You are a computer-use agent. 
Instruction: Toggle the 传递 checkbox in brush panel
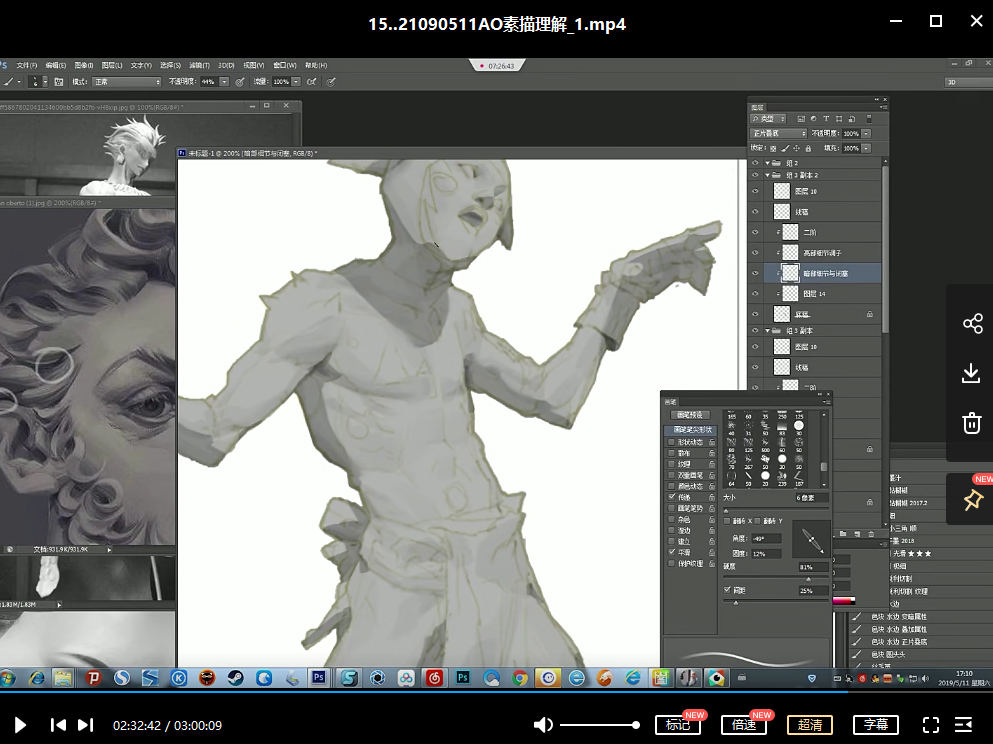pos(672,497)
